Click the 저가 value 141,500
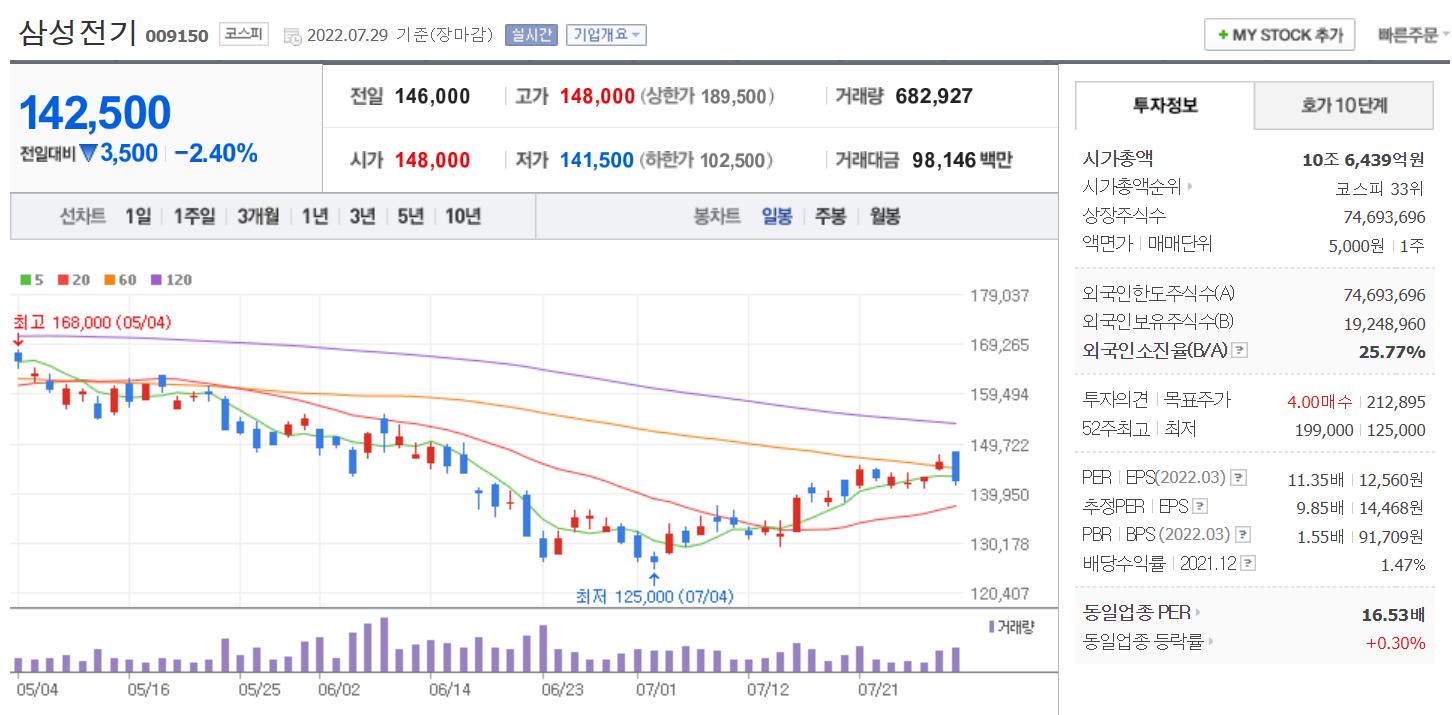 597,160
